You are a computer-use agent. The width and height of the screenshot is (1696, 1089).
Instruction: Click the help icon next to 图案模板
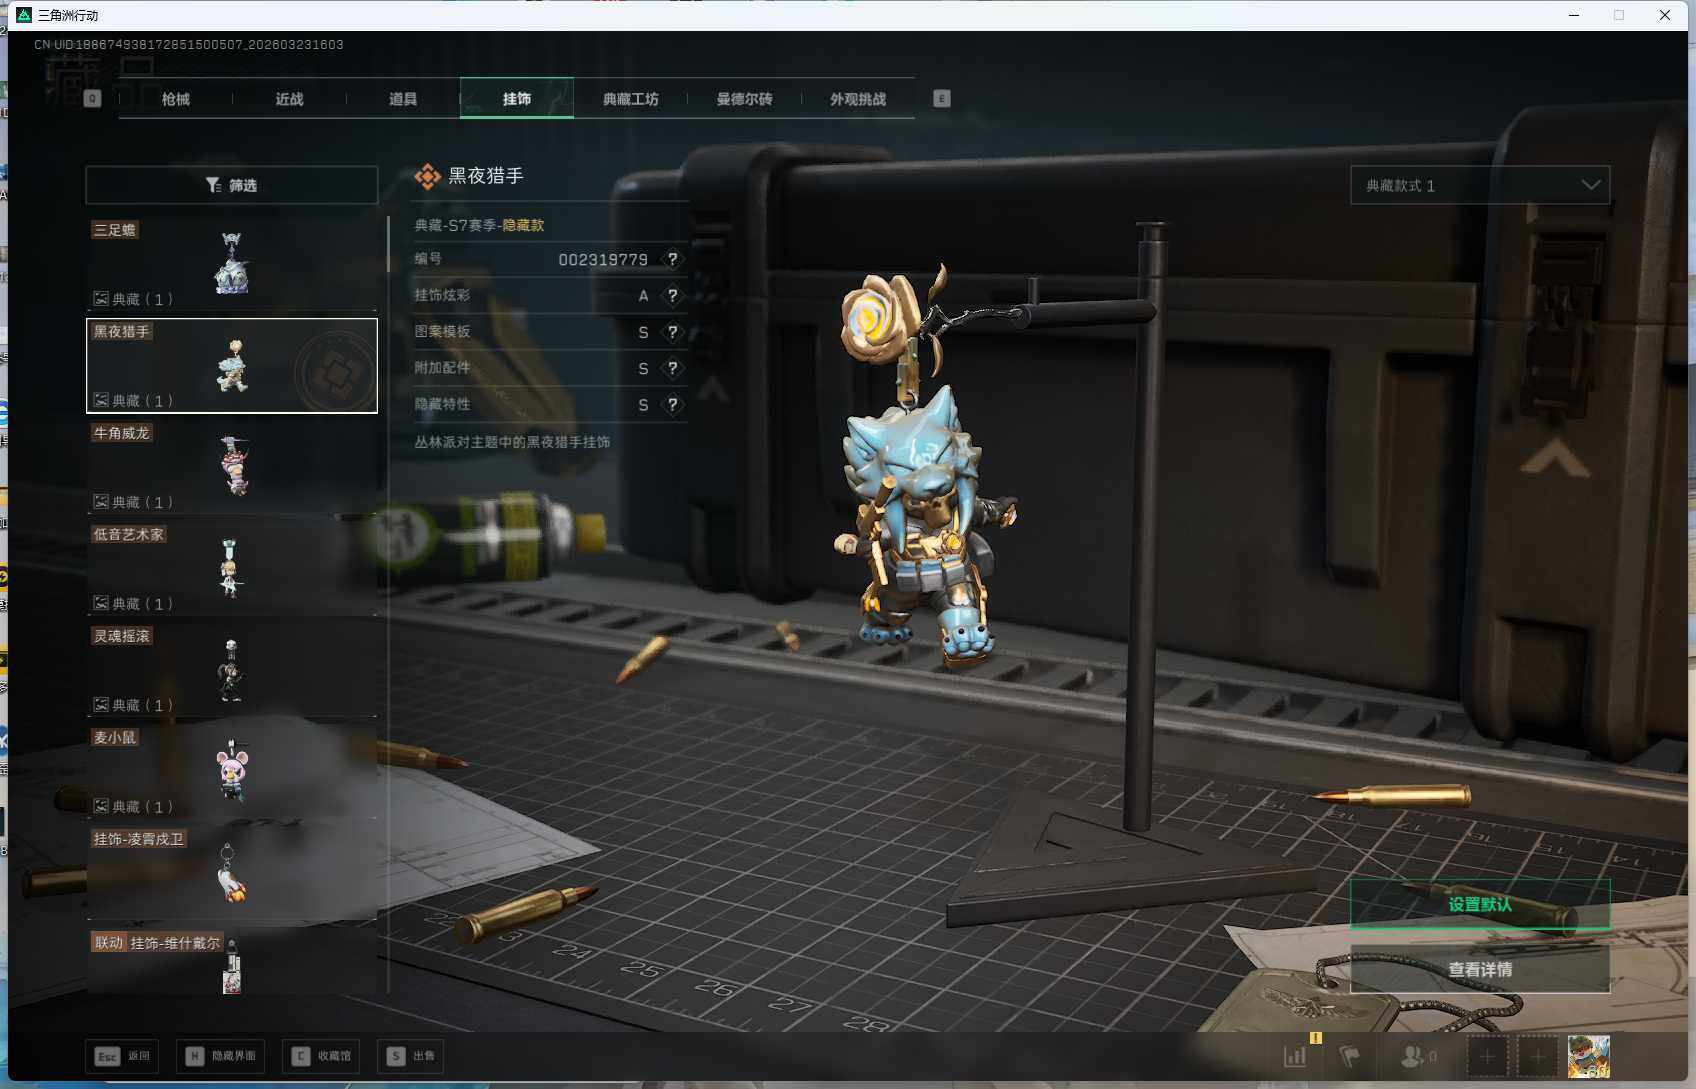tap(673, 332)
